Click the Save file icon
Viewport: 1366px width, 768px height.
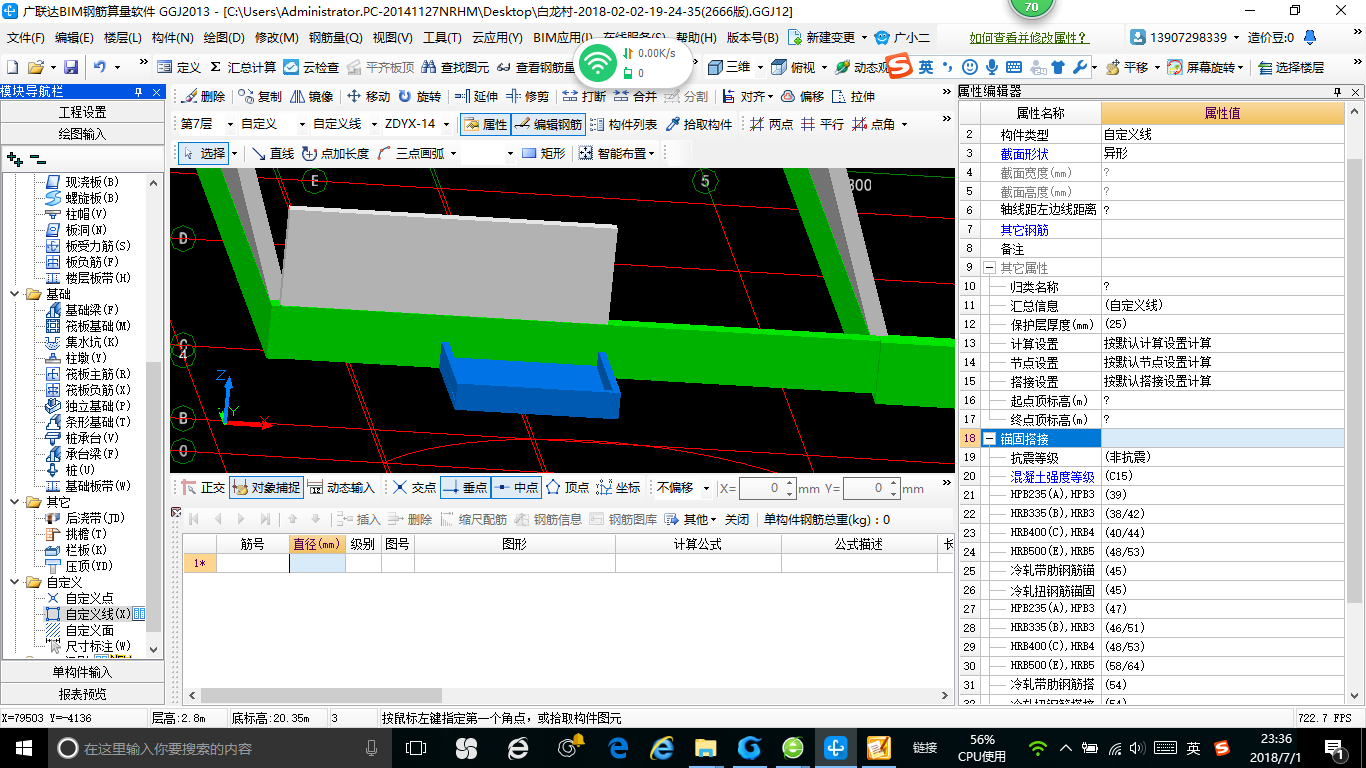[x=71, y=67]
